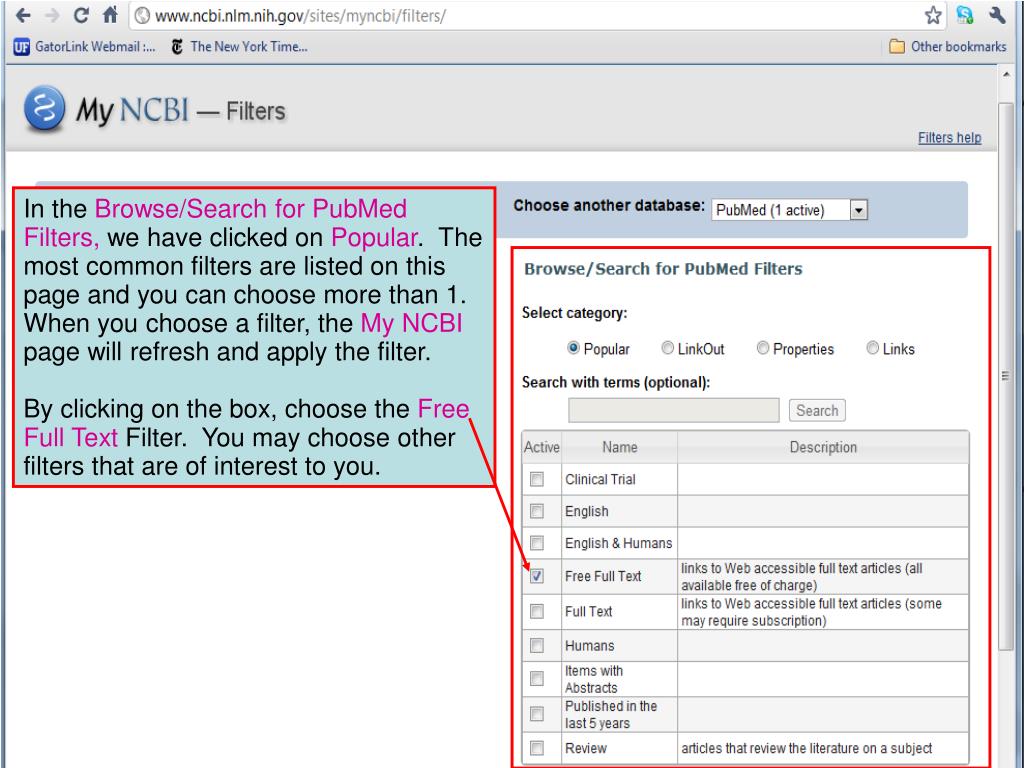This screenshot has height=768, width=1024.
Task: Enable the Clinical Trial filter checkbox
Action: click(x=537, y=479)
